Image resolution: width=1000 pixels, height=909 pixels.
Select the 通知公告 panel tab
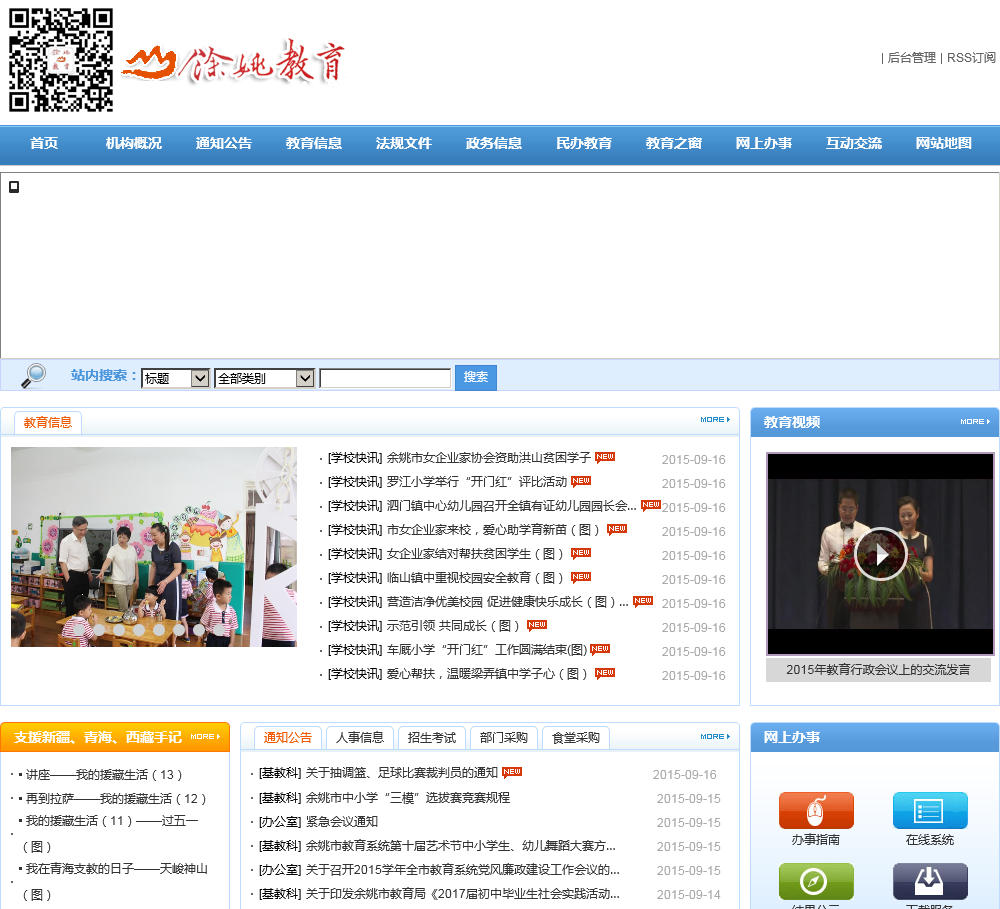[288, 737]
